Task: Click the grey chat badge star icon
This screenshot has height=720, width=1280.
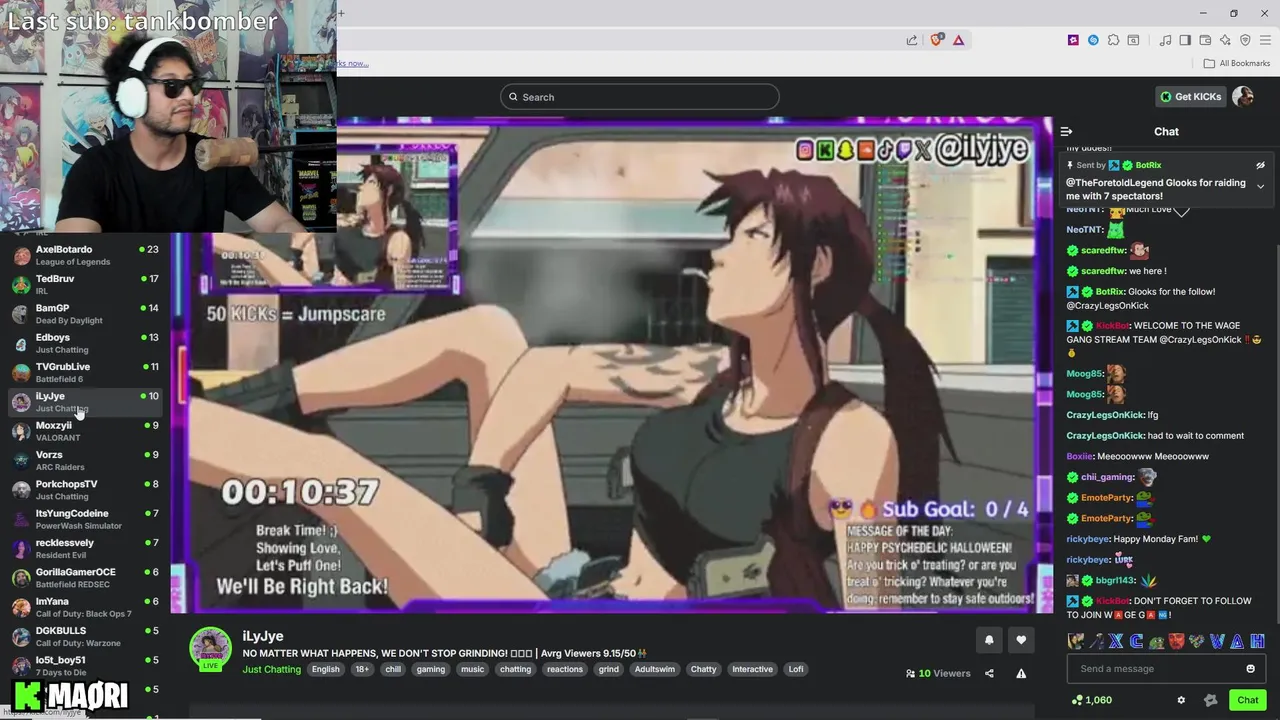Action: pyautogui.click(x=1210, y=700)
